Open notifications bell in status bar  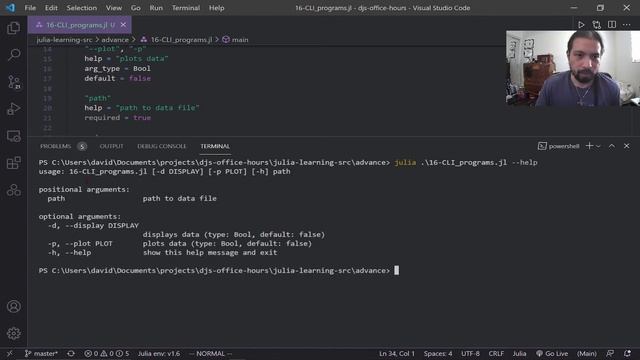click(x=627, y=353)
